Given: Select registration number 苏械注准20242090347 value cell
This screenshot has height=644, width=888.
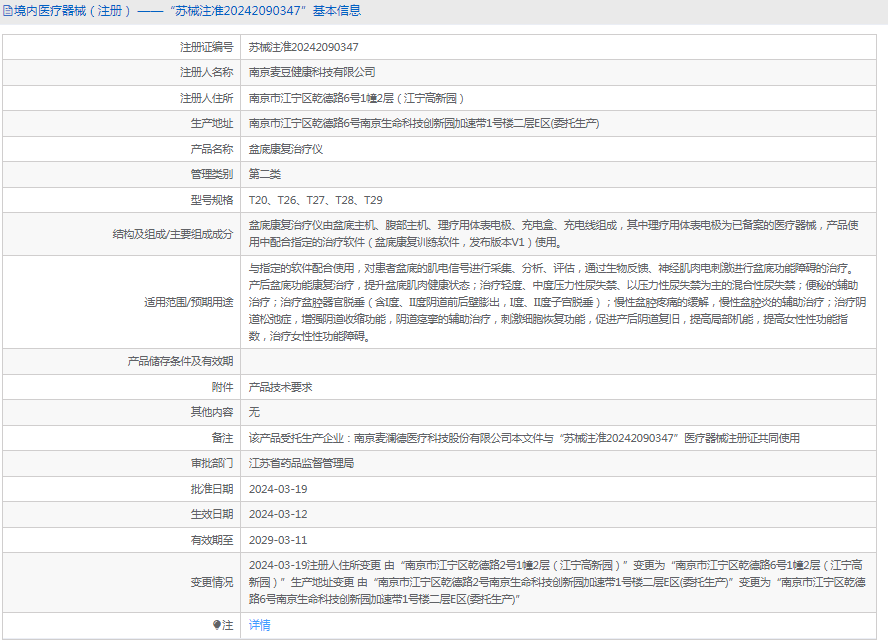Looking at the screenshot, I should tap(304, 47).
